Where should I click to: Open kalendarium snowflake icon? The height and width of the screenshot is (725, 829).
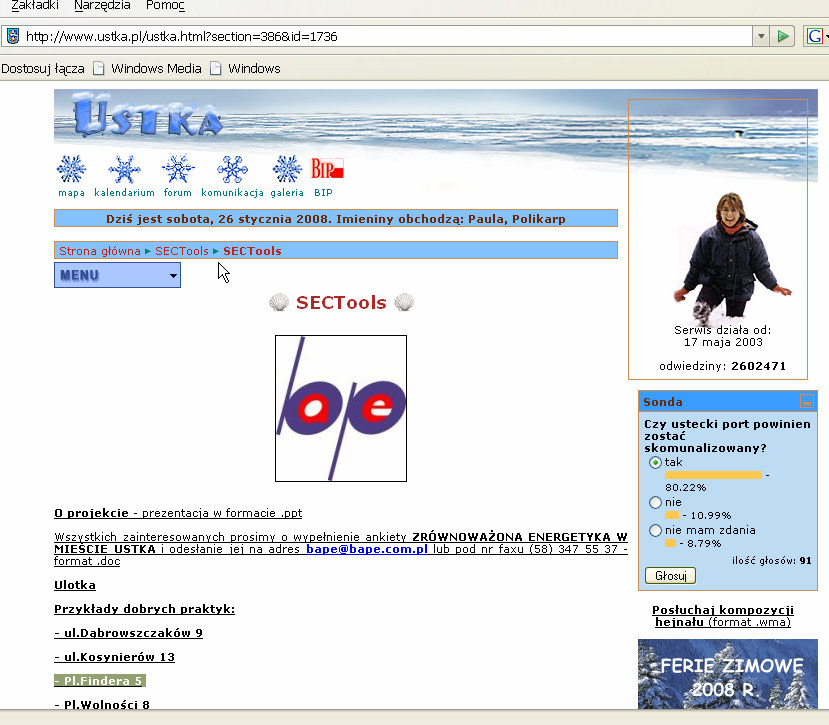tap(125, 169)
